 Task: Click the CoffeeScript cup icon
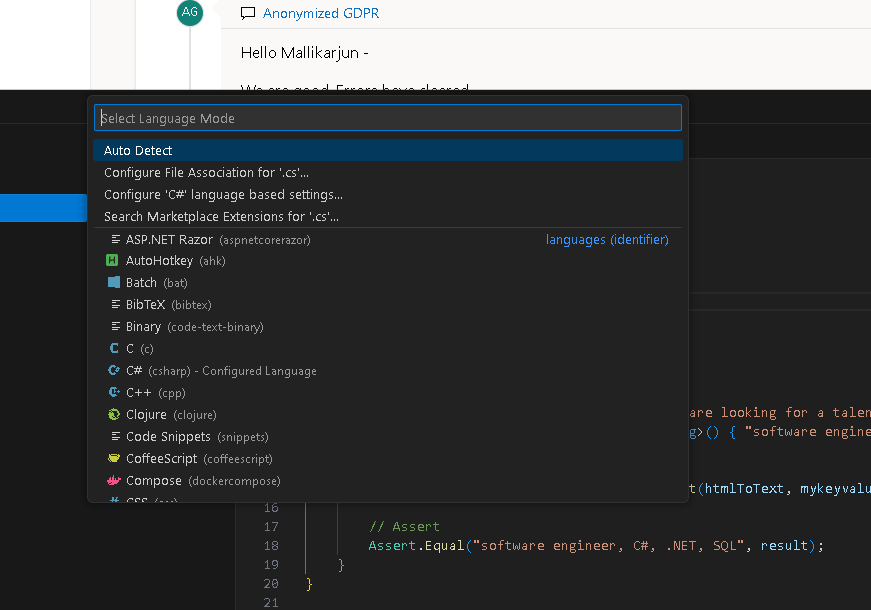click(x=114, y=458)
